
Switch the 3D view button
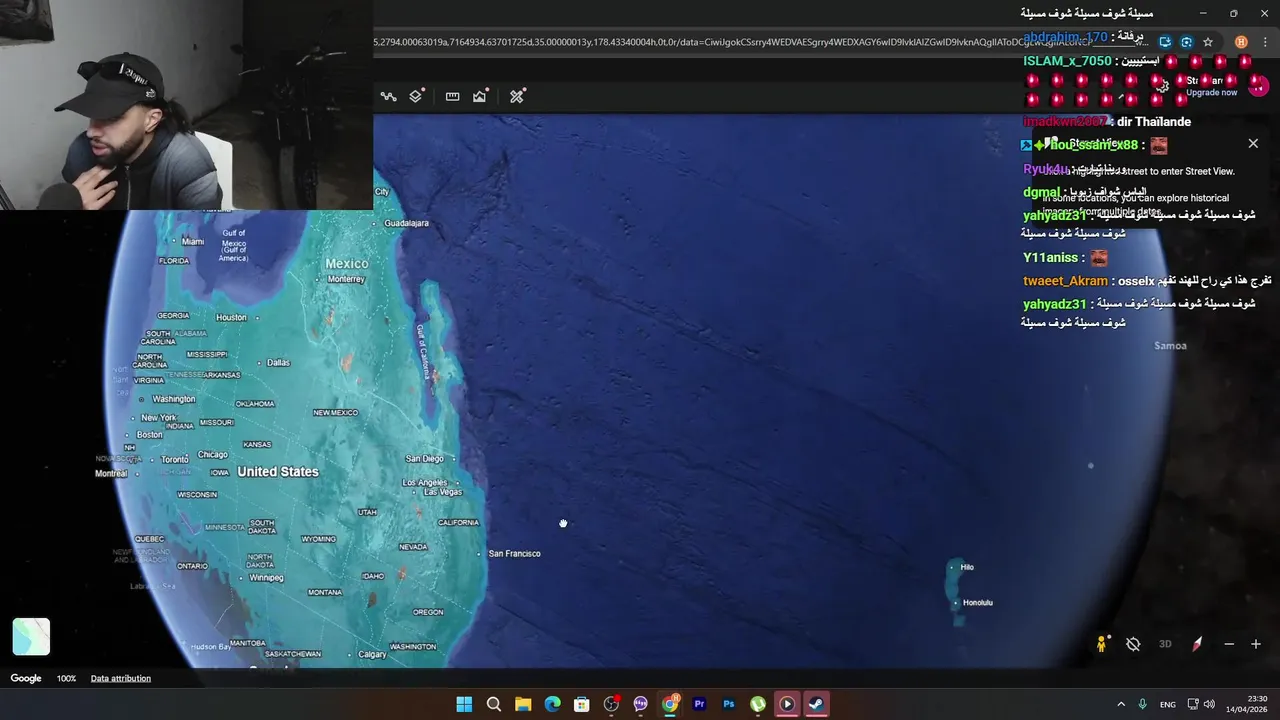[1165, 644]
